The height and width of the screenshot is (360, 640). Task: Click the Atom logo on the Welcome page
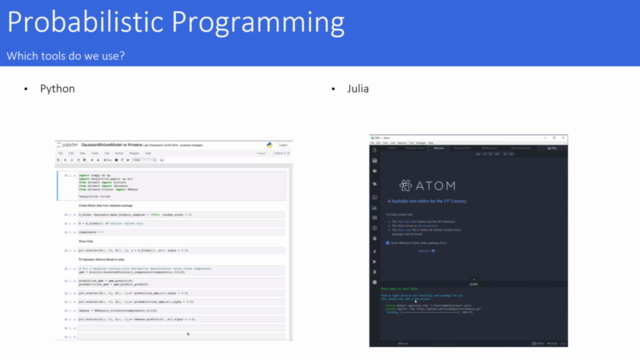click(x=427, y=186)
